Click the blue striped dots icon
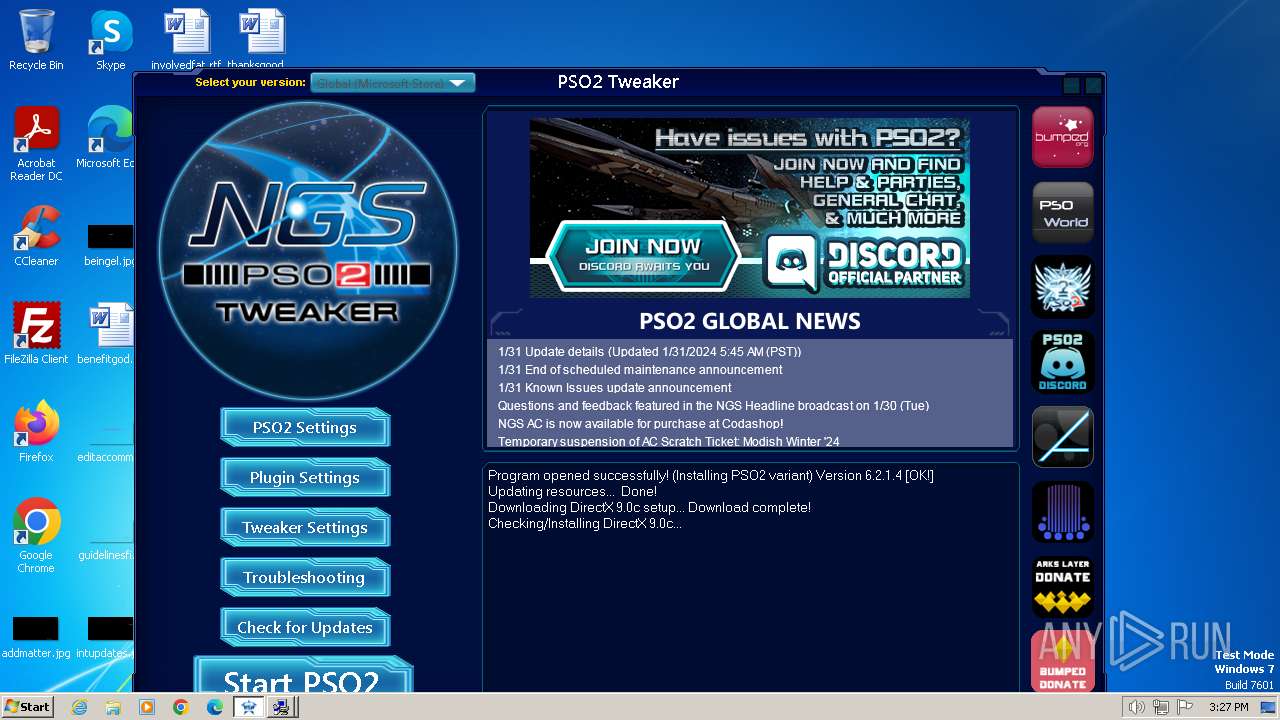1280x720 pixels. click(1062, 512)
